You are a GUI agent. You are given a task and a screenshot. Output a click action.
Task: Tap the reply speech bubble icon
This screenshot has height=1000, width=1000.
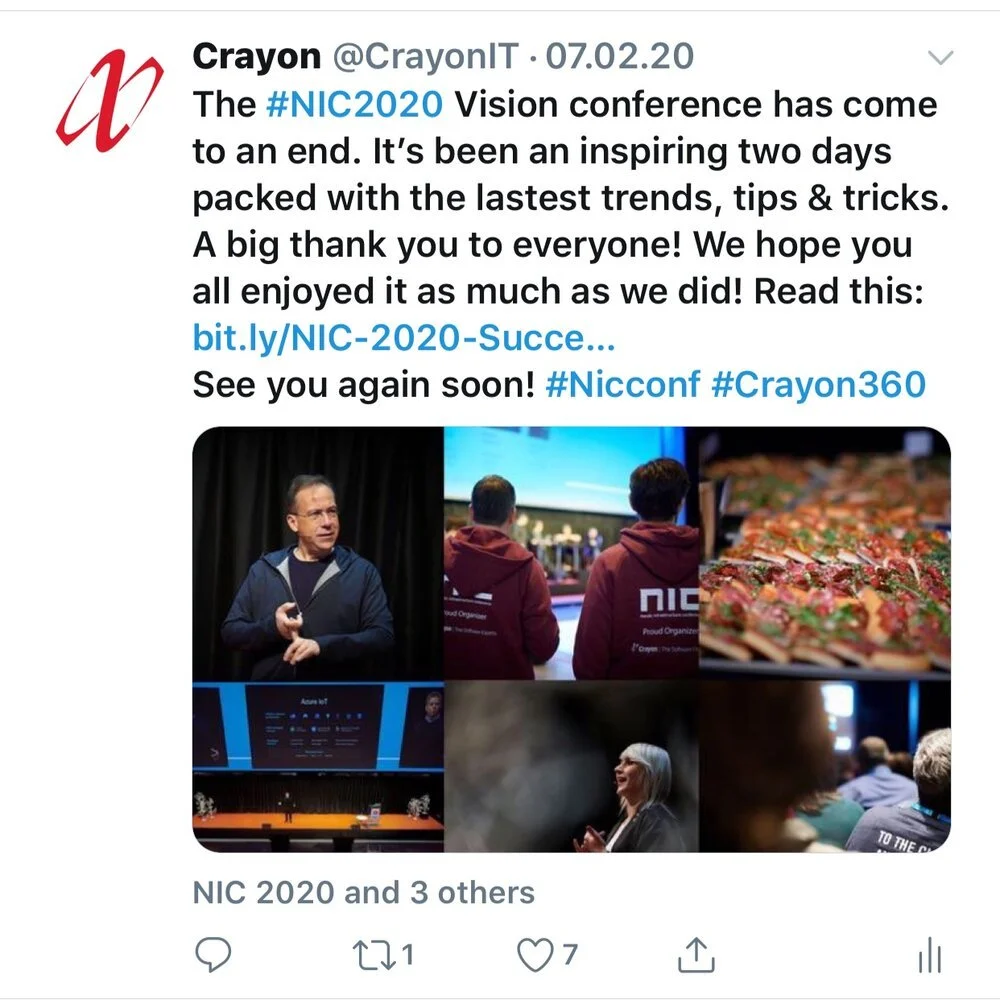(213, 955)
